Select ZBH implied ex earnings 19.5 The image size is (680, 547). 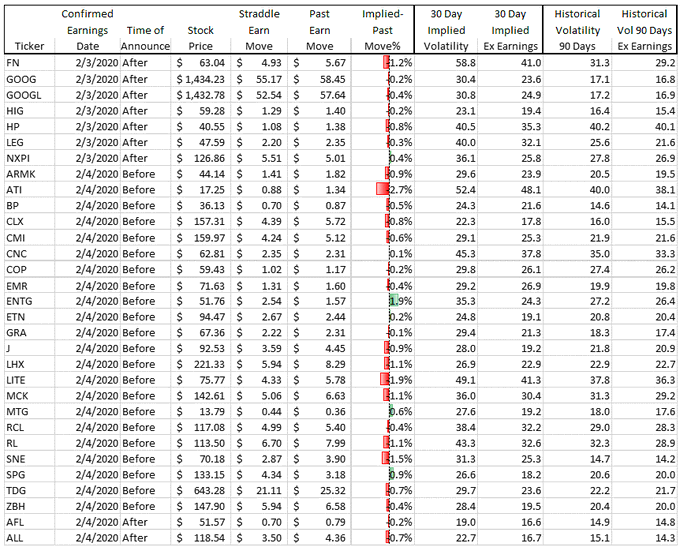[510, 507]
